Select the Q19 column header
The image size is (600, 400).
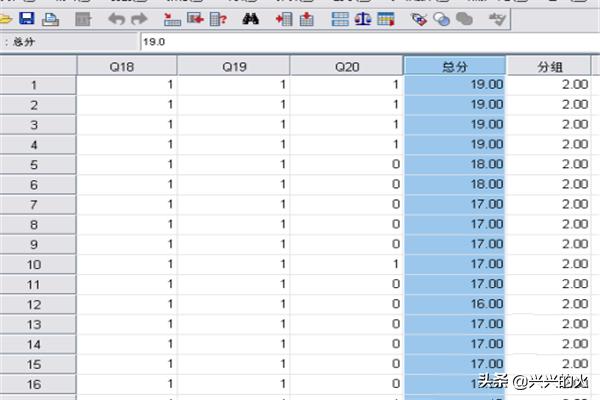coord(233,65)
